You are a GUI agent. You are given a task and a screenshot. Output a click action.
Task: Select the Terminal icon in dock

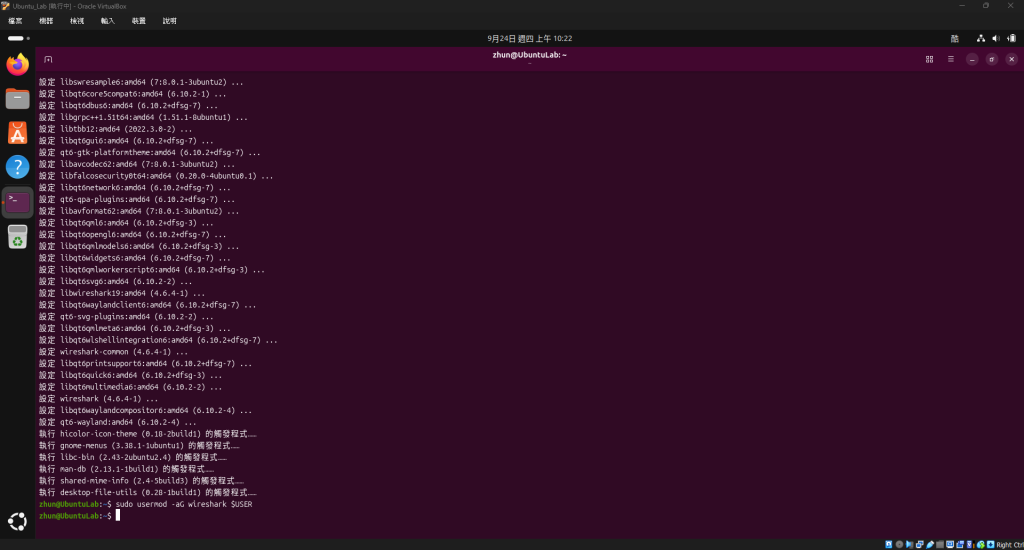pyautogui.click(x=18, y=202)
